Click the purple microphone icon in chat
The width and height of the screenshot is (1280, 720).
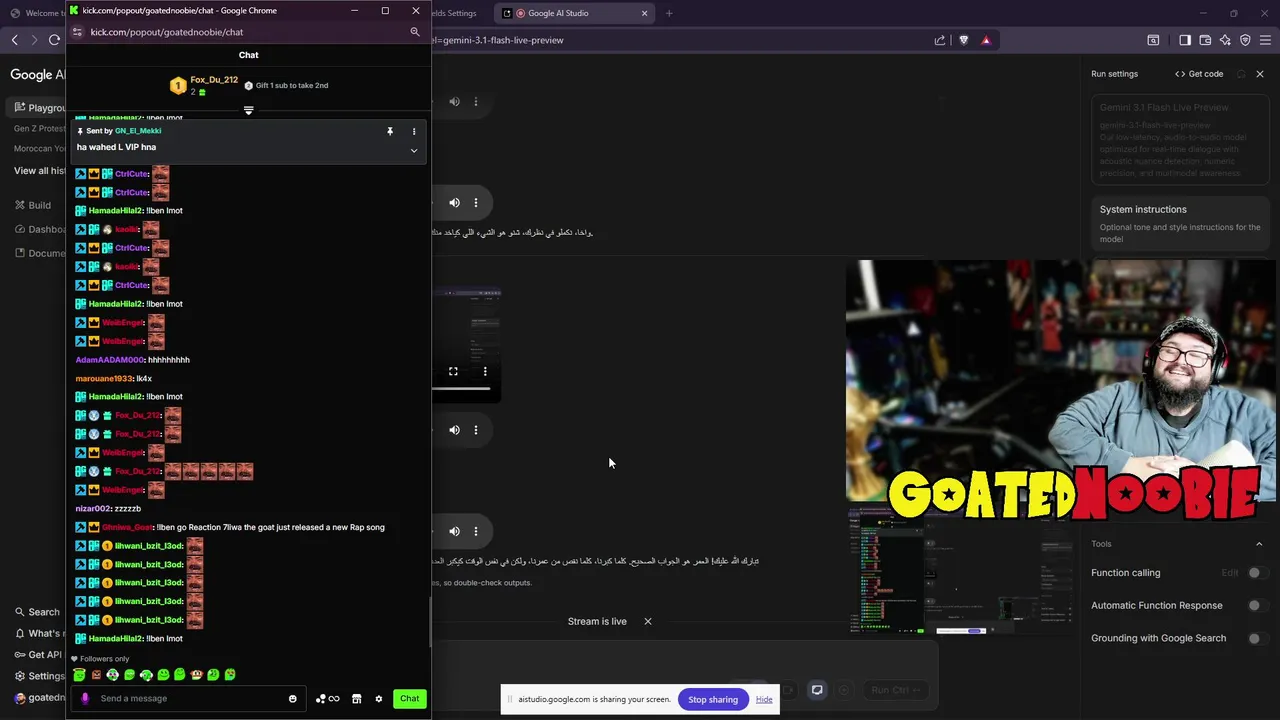(x=85, y=698)
